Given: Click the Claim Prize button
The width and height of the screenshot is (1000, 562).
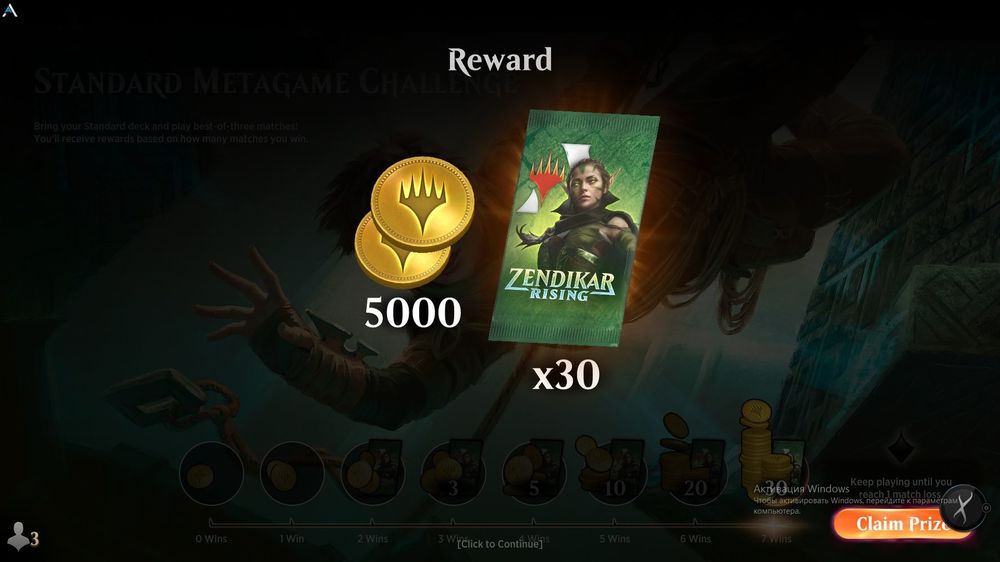Looking at the screenshot, I should point(899,524).
